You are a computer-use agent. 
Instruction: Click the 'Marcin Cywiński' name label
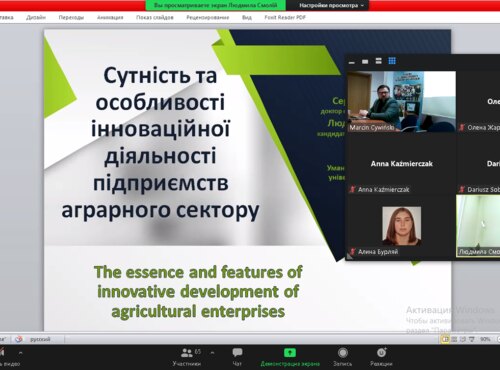[372, 128]
